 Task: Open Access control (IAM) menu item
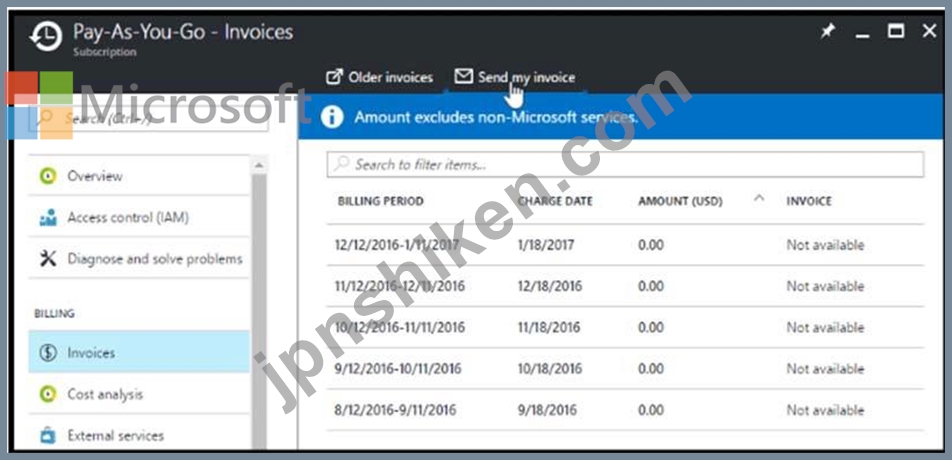[x=138, y=217]
